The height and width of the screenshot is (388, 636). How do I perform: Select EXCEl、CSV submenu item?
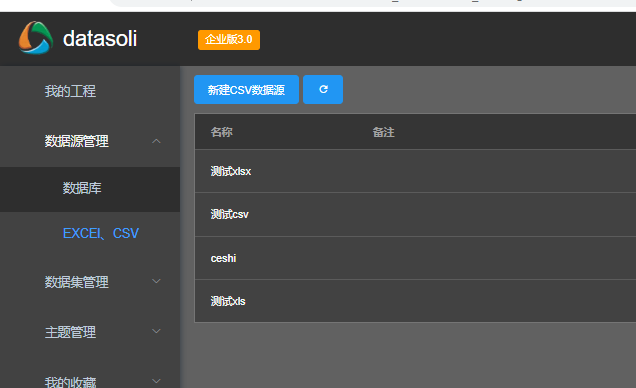pos(101,234)
